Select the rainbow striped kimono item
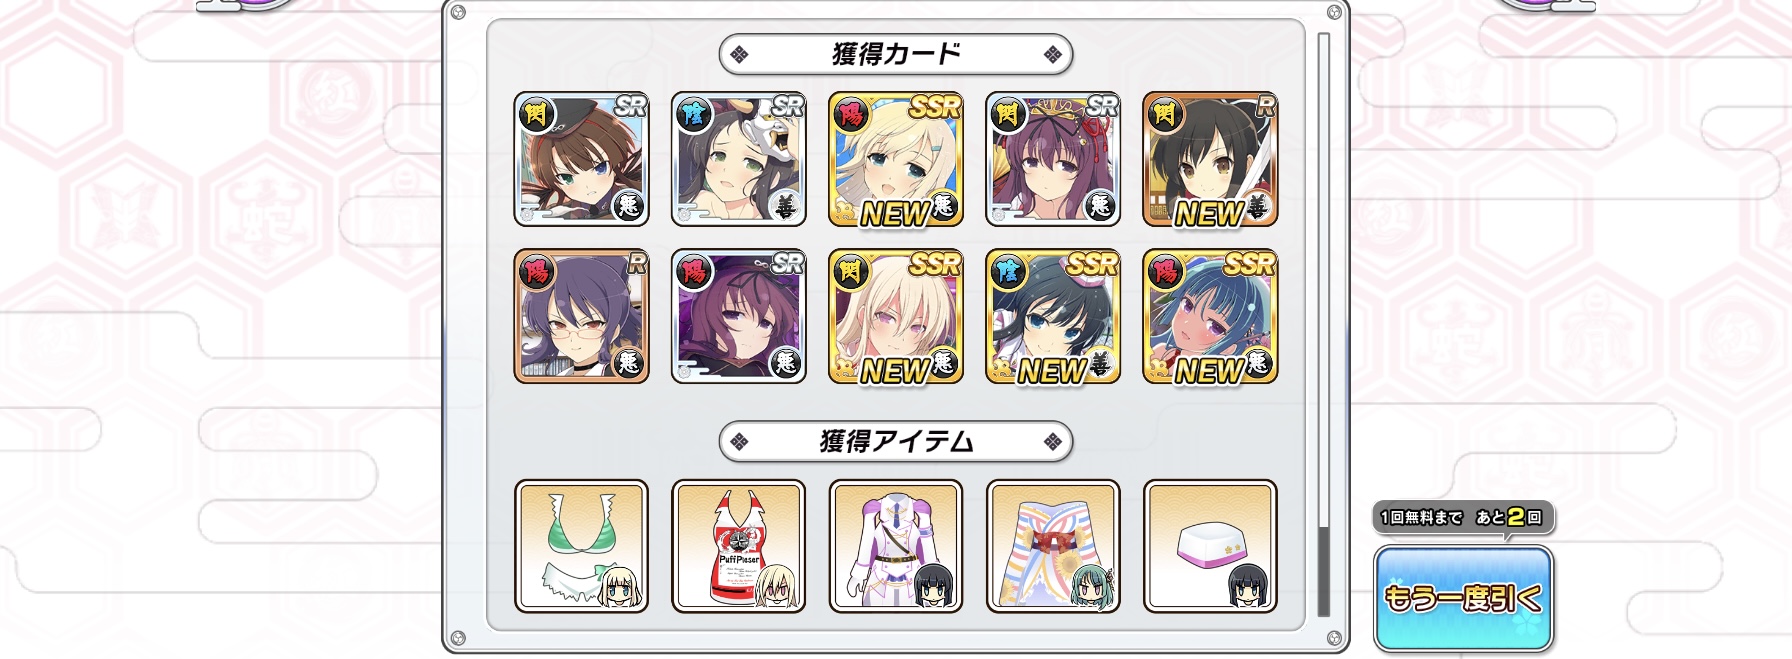 pos(1053,546)
